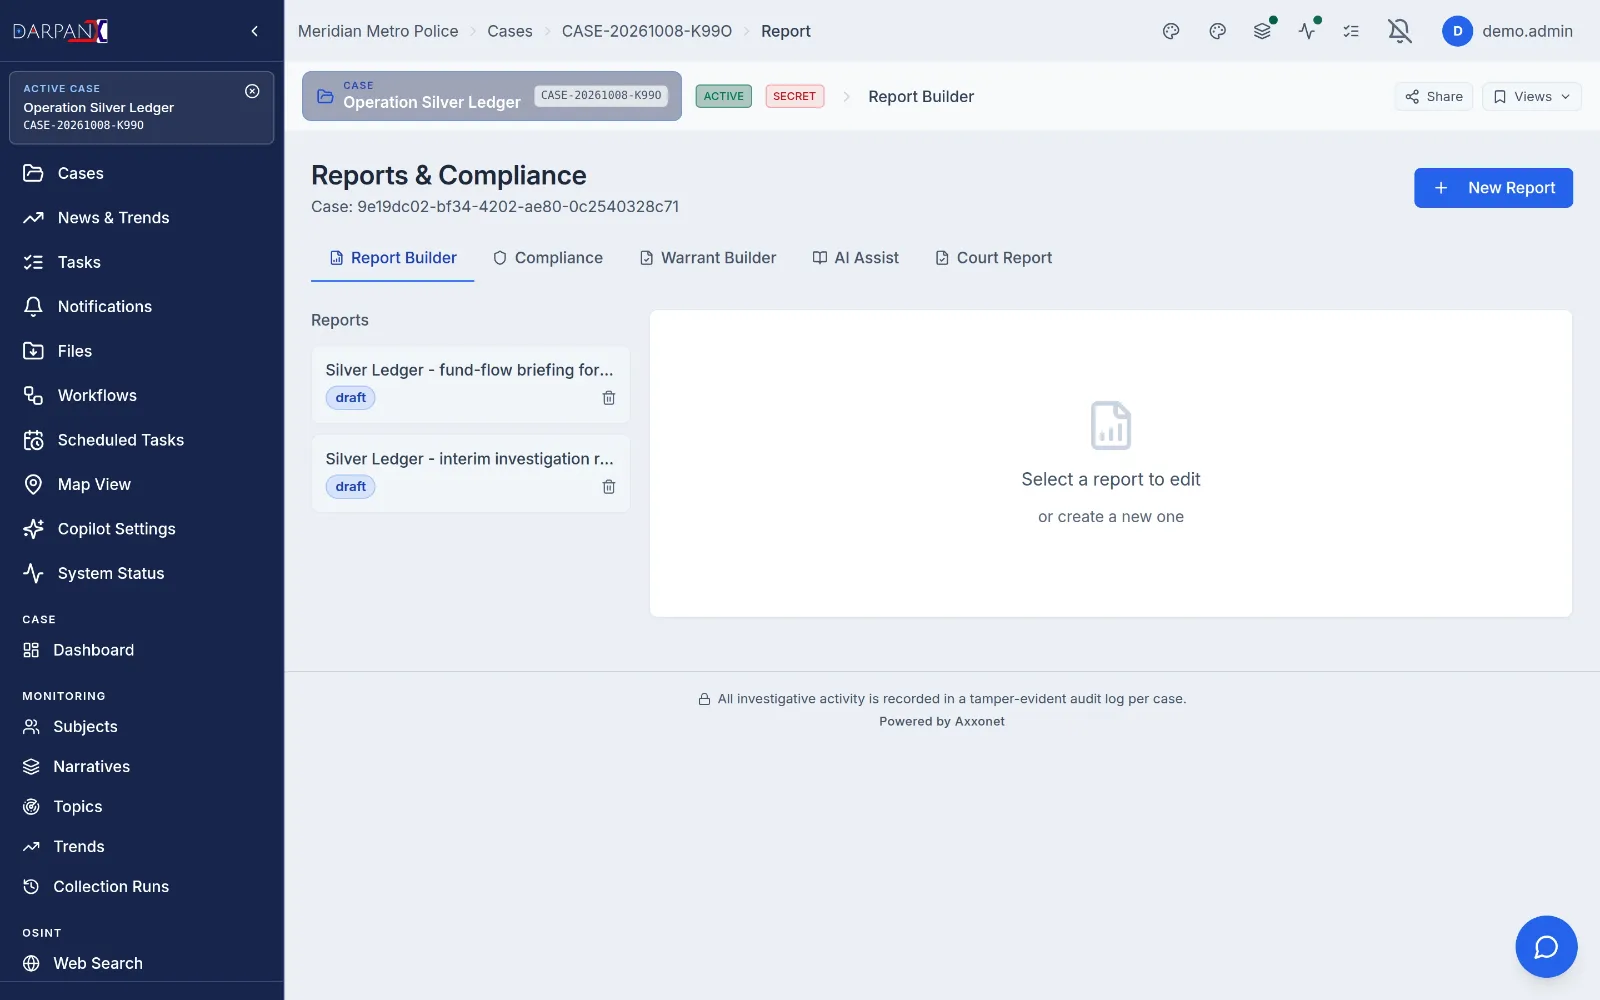Expand the Views dropdown

click(x=1531, y=97)
